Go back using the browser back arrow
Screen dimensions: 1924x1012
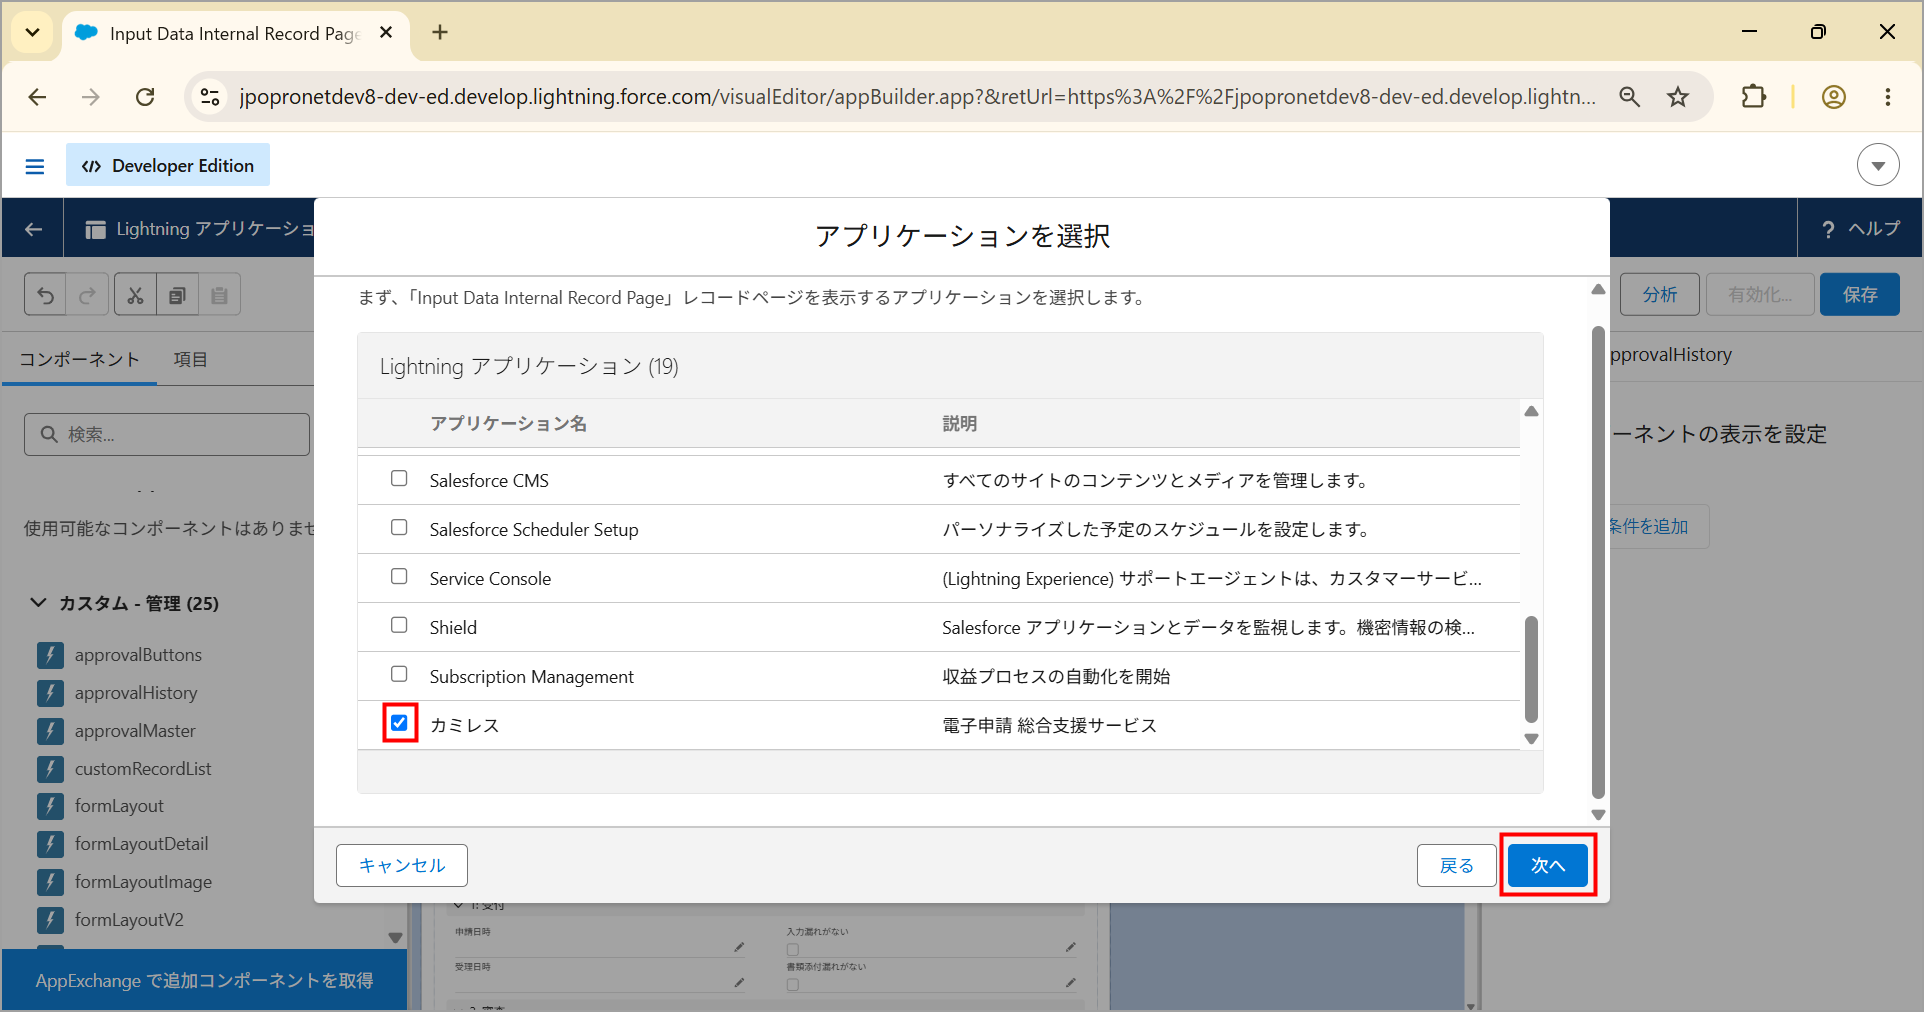[37, 97]
